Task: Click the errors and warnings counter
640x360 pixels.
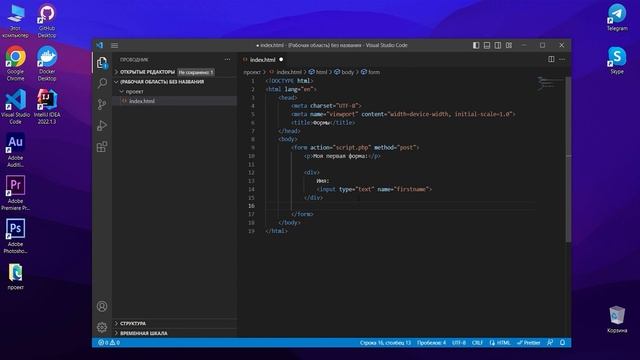Action: point(109,343)
